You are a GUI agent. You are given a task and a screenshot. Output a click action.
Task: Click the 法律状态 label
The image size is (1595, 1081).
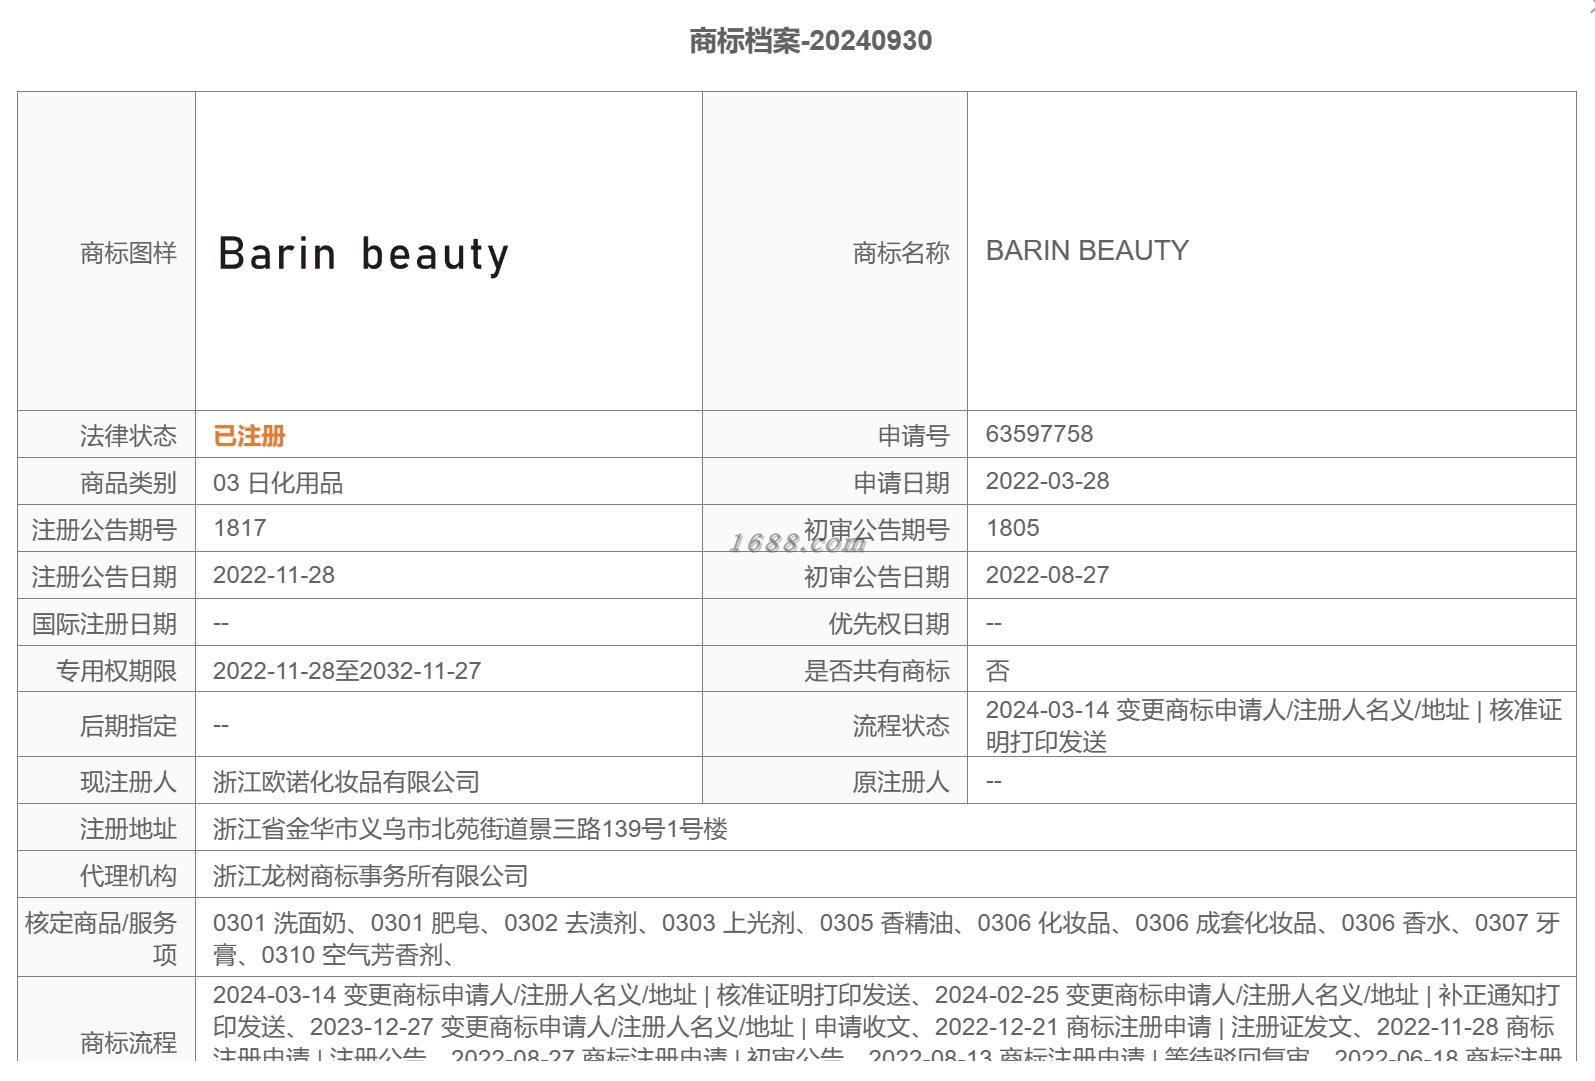(128, 436)
